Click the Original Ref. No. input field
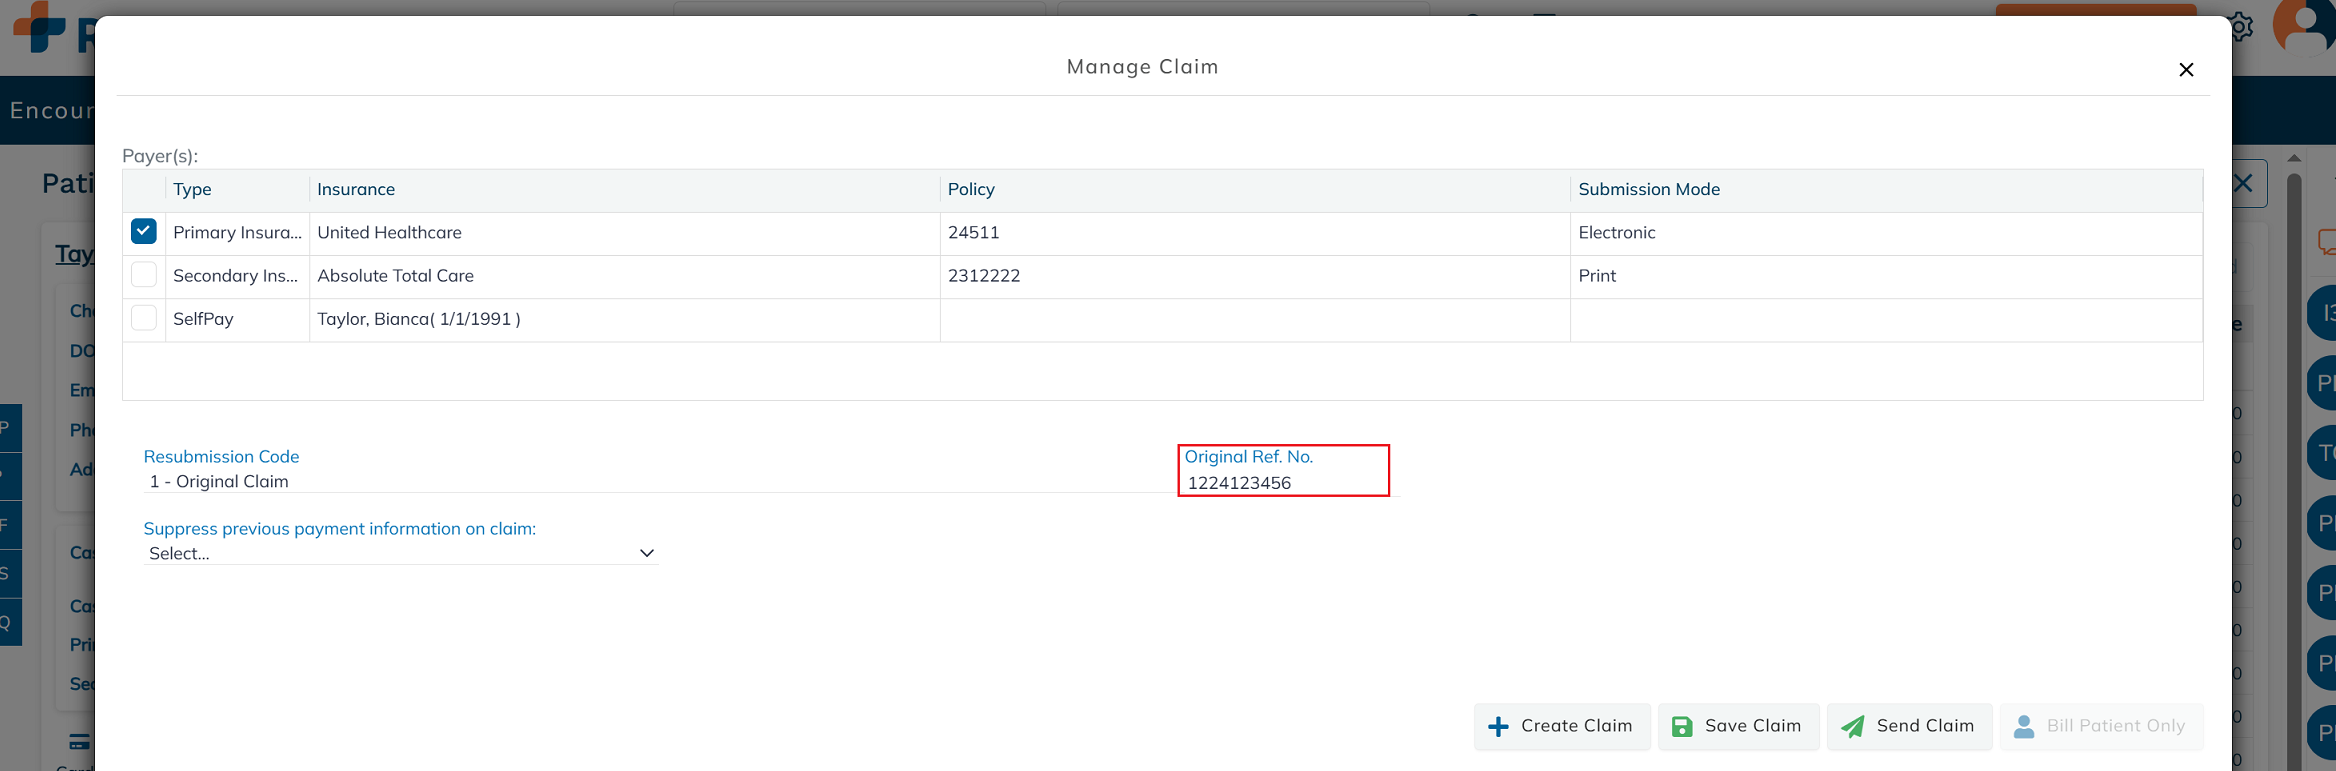Viewport: 2336px width, 771px height. [x=1283, y=483]
